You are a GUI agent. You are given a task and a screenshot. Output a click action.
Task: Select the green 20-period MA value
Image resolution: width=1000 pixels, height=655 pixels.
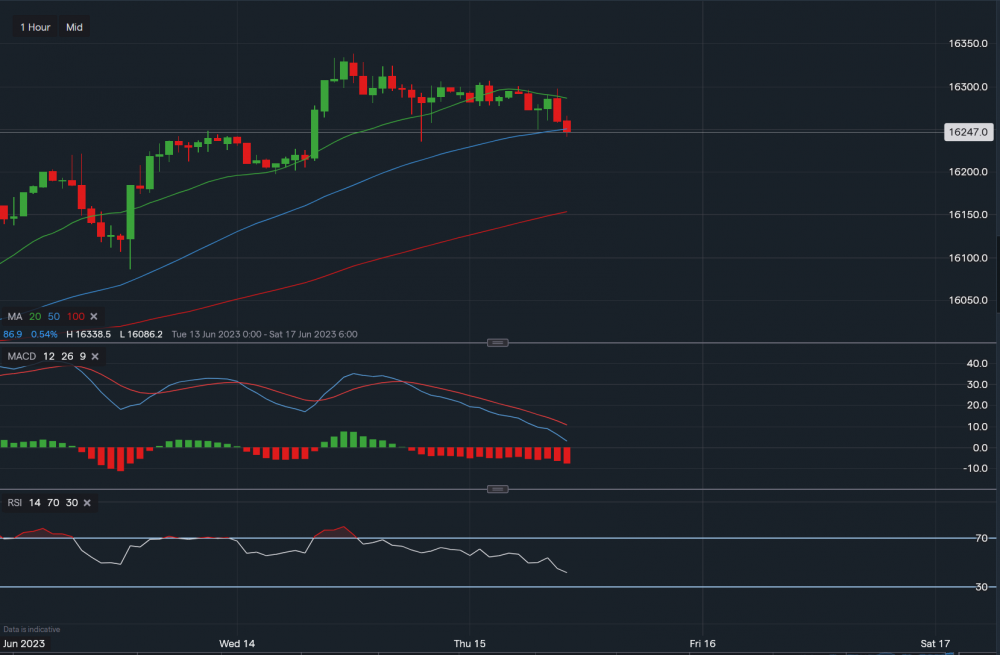pos(35,316)
